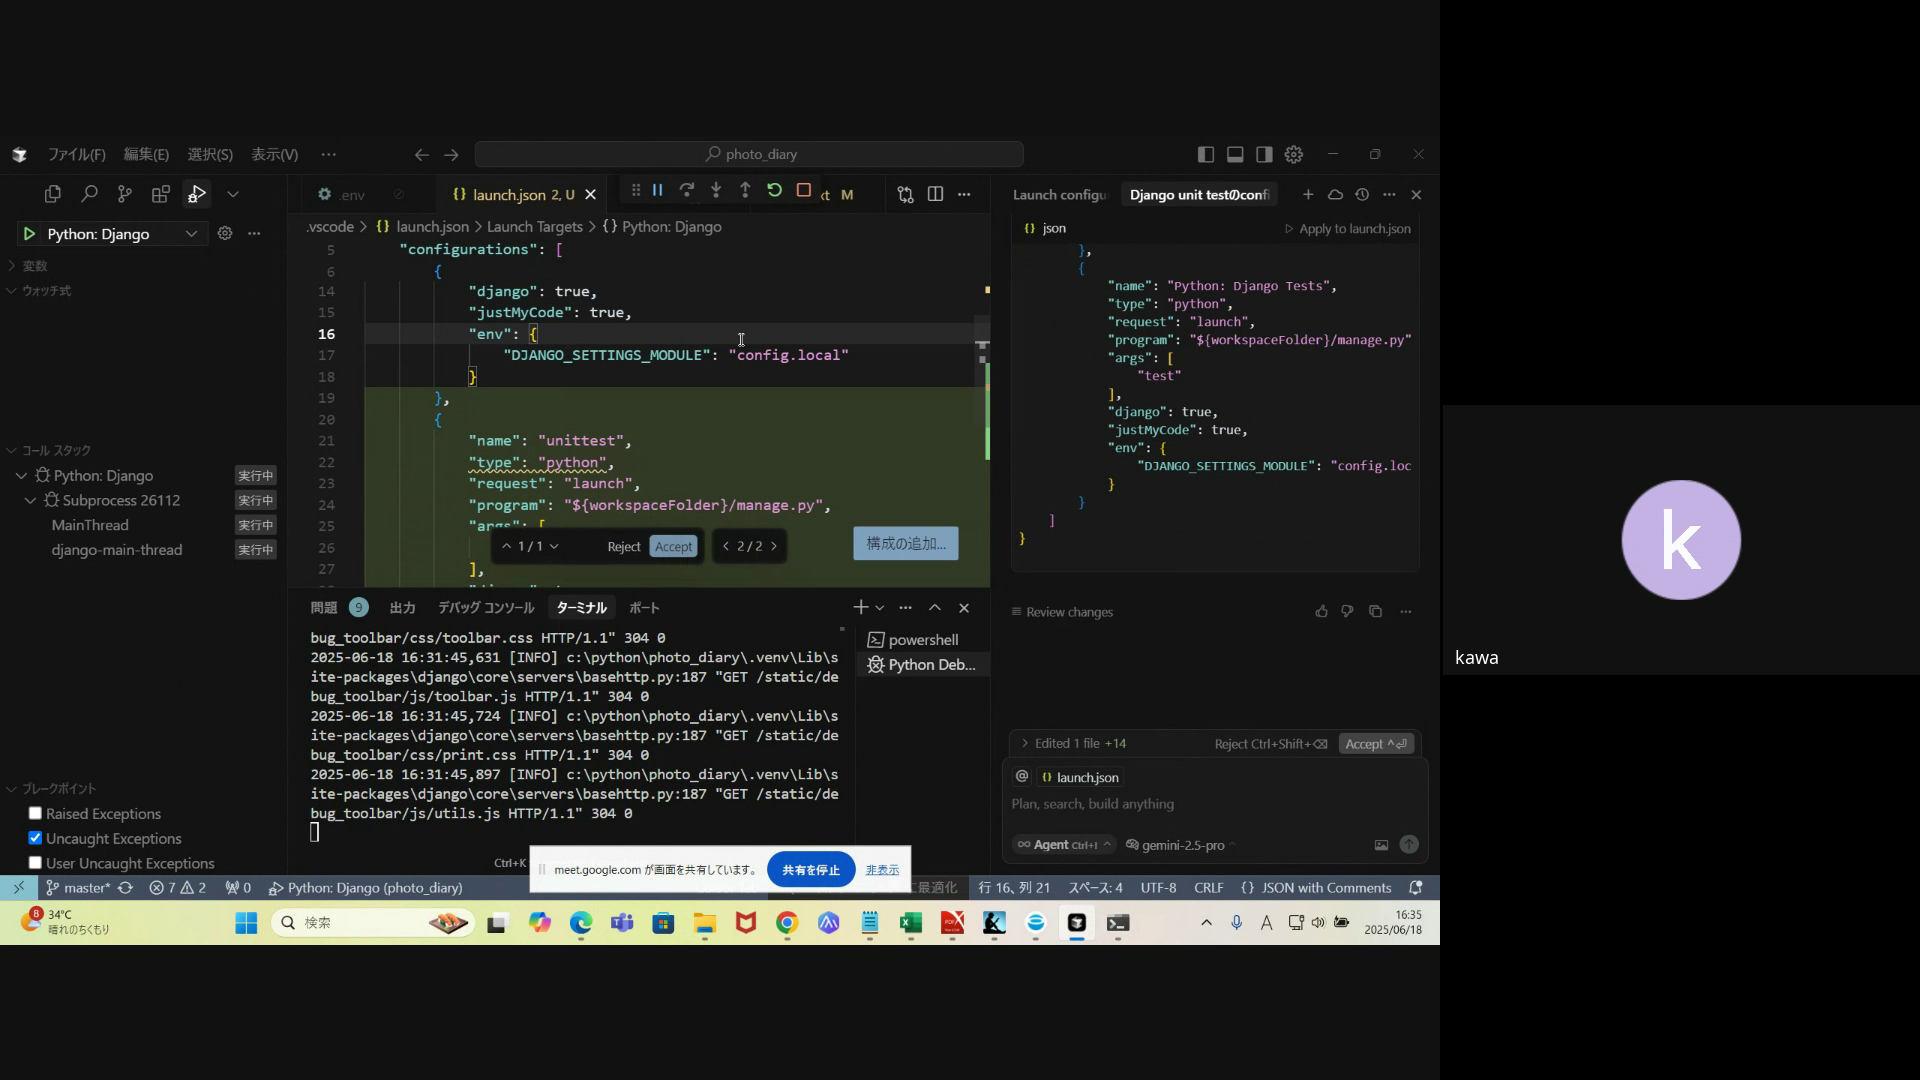Reject the inline diff change

point(623,546)
